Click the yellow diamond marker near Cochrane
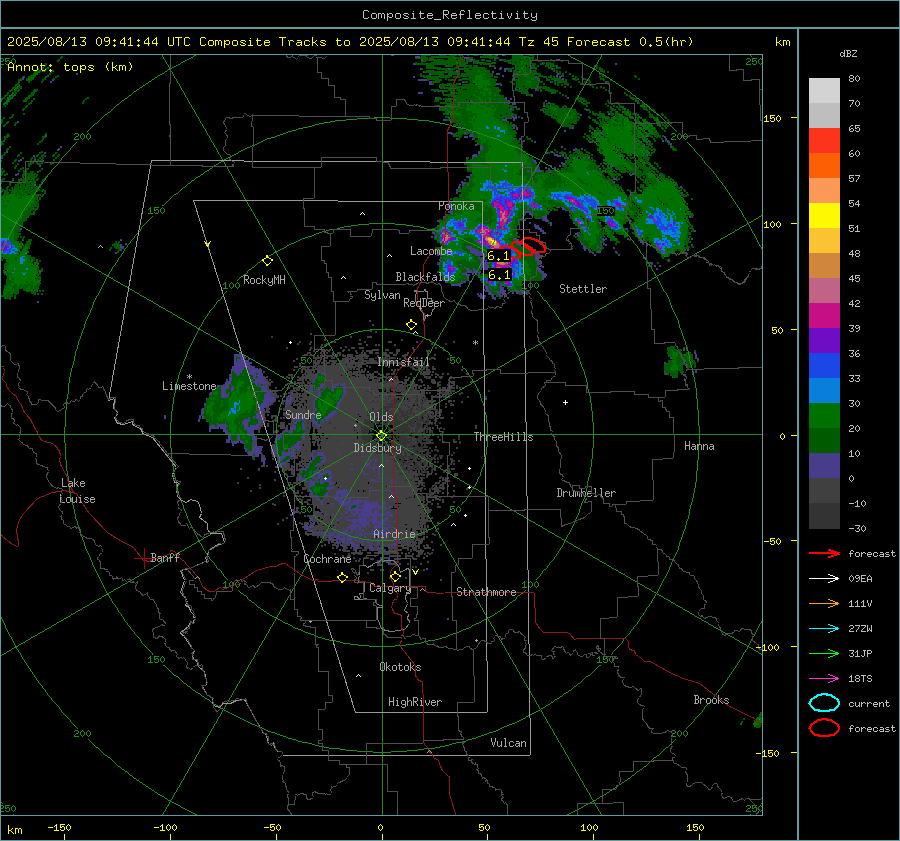 pyautogui.click(x=342, y=578)
